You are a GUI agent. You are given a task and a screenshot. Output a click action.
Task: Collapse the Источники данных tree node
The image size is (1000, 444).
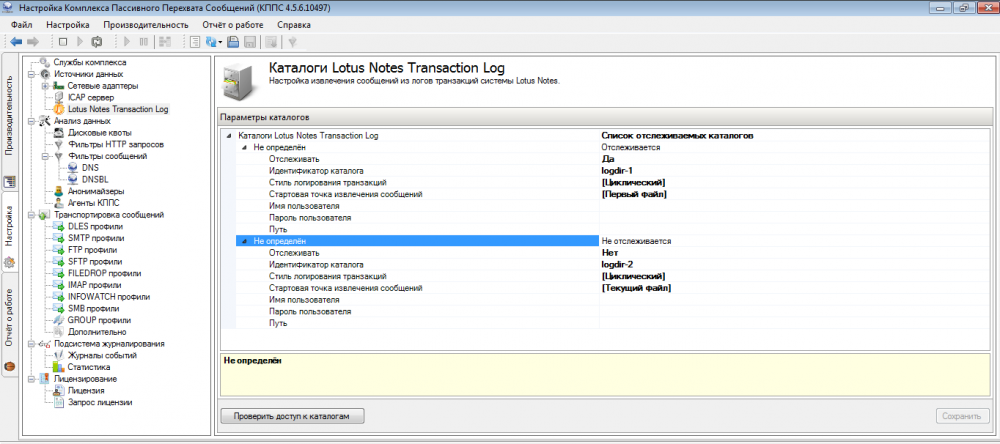coord(31,74)
